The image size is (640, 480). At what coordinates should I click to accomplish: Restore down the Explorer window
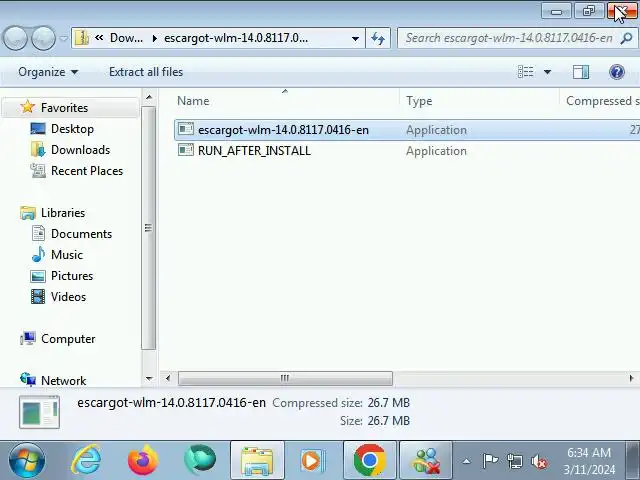(x=589, y=11)
